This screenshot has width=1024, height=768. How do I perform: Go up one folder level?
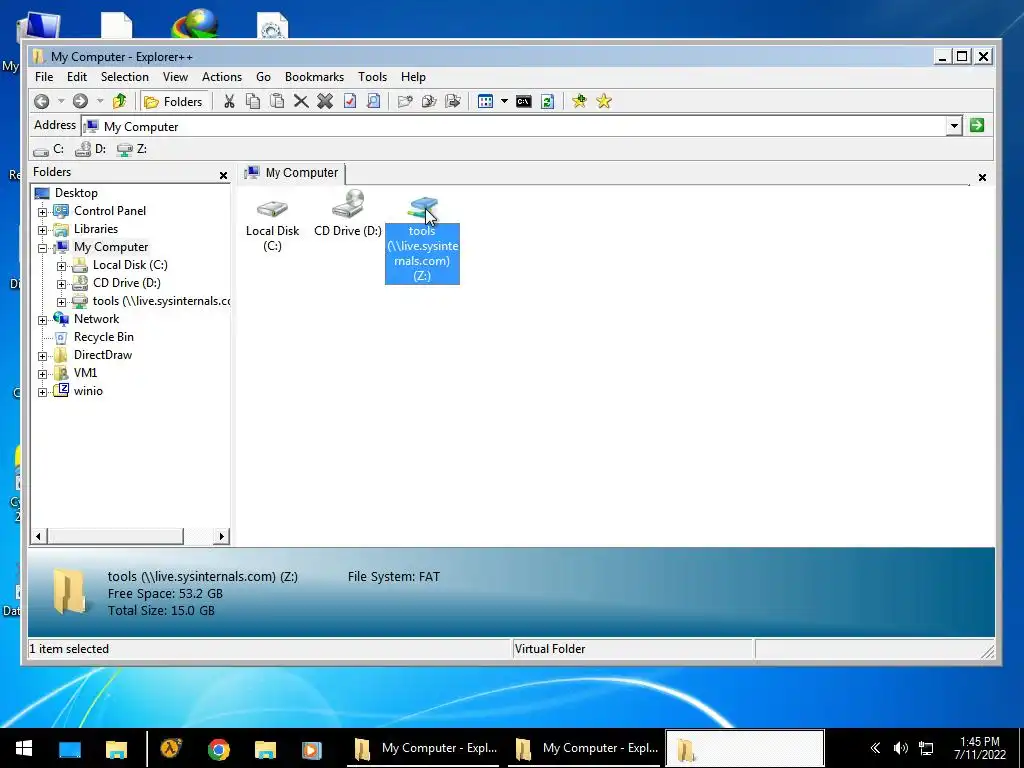tap(119, 101)
